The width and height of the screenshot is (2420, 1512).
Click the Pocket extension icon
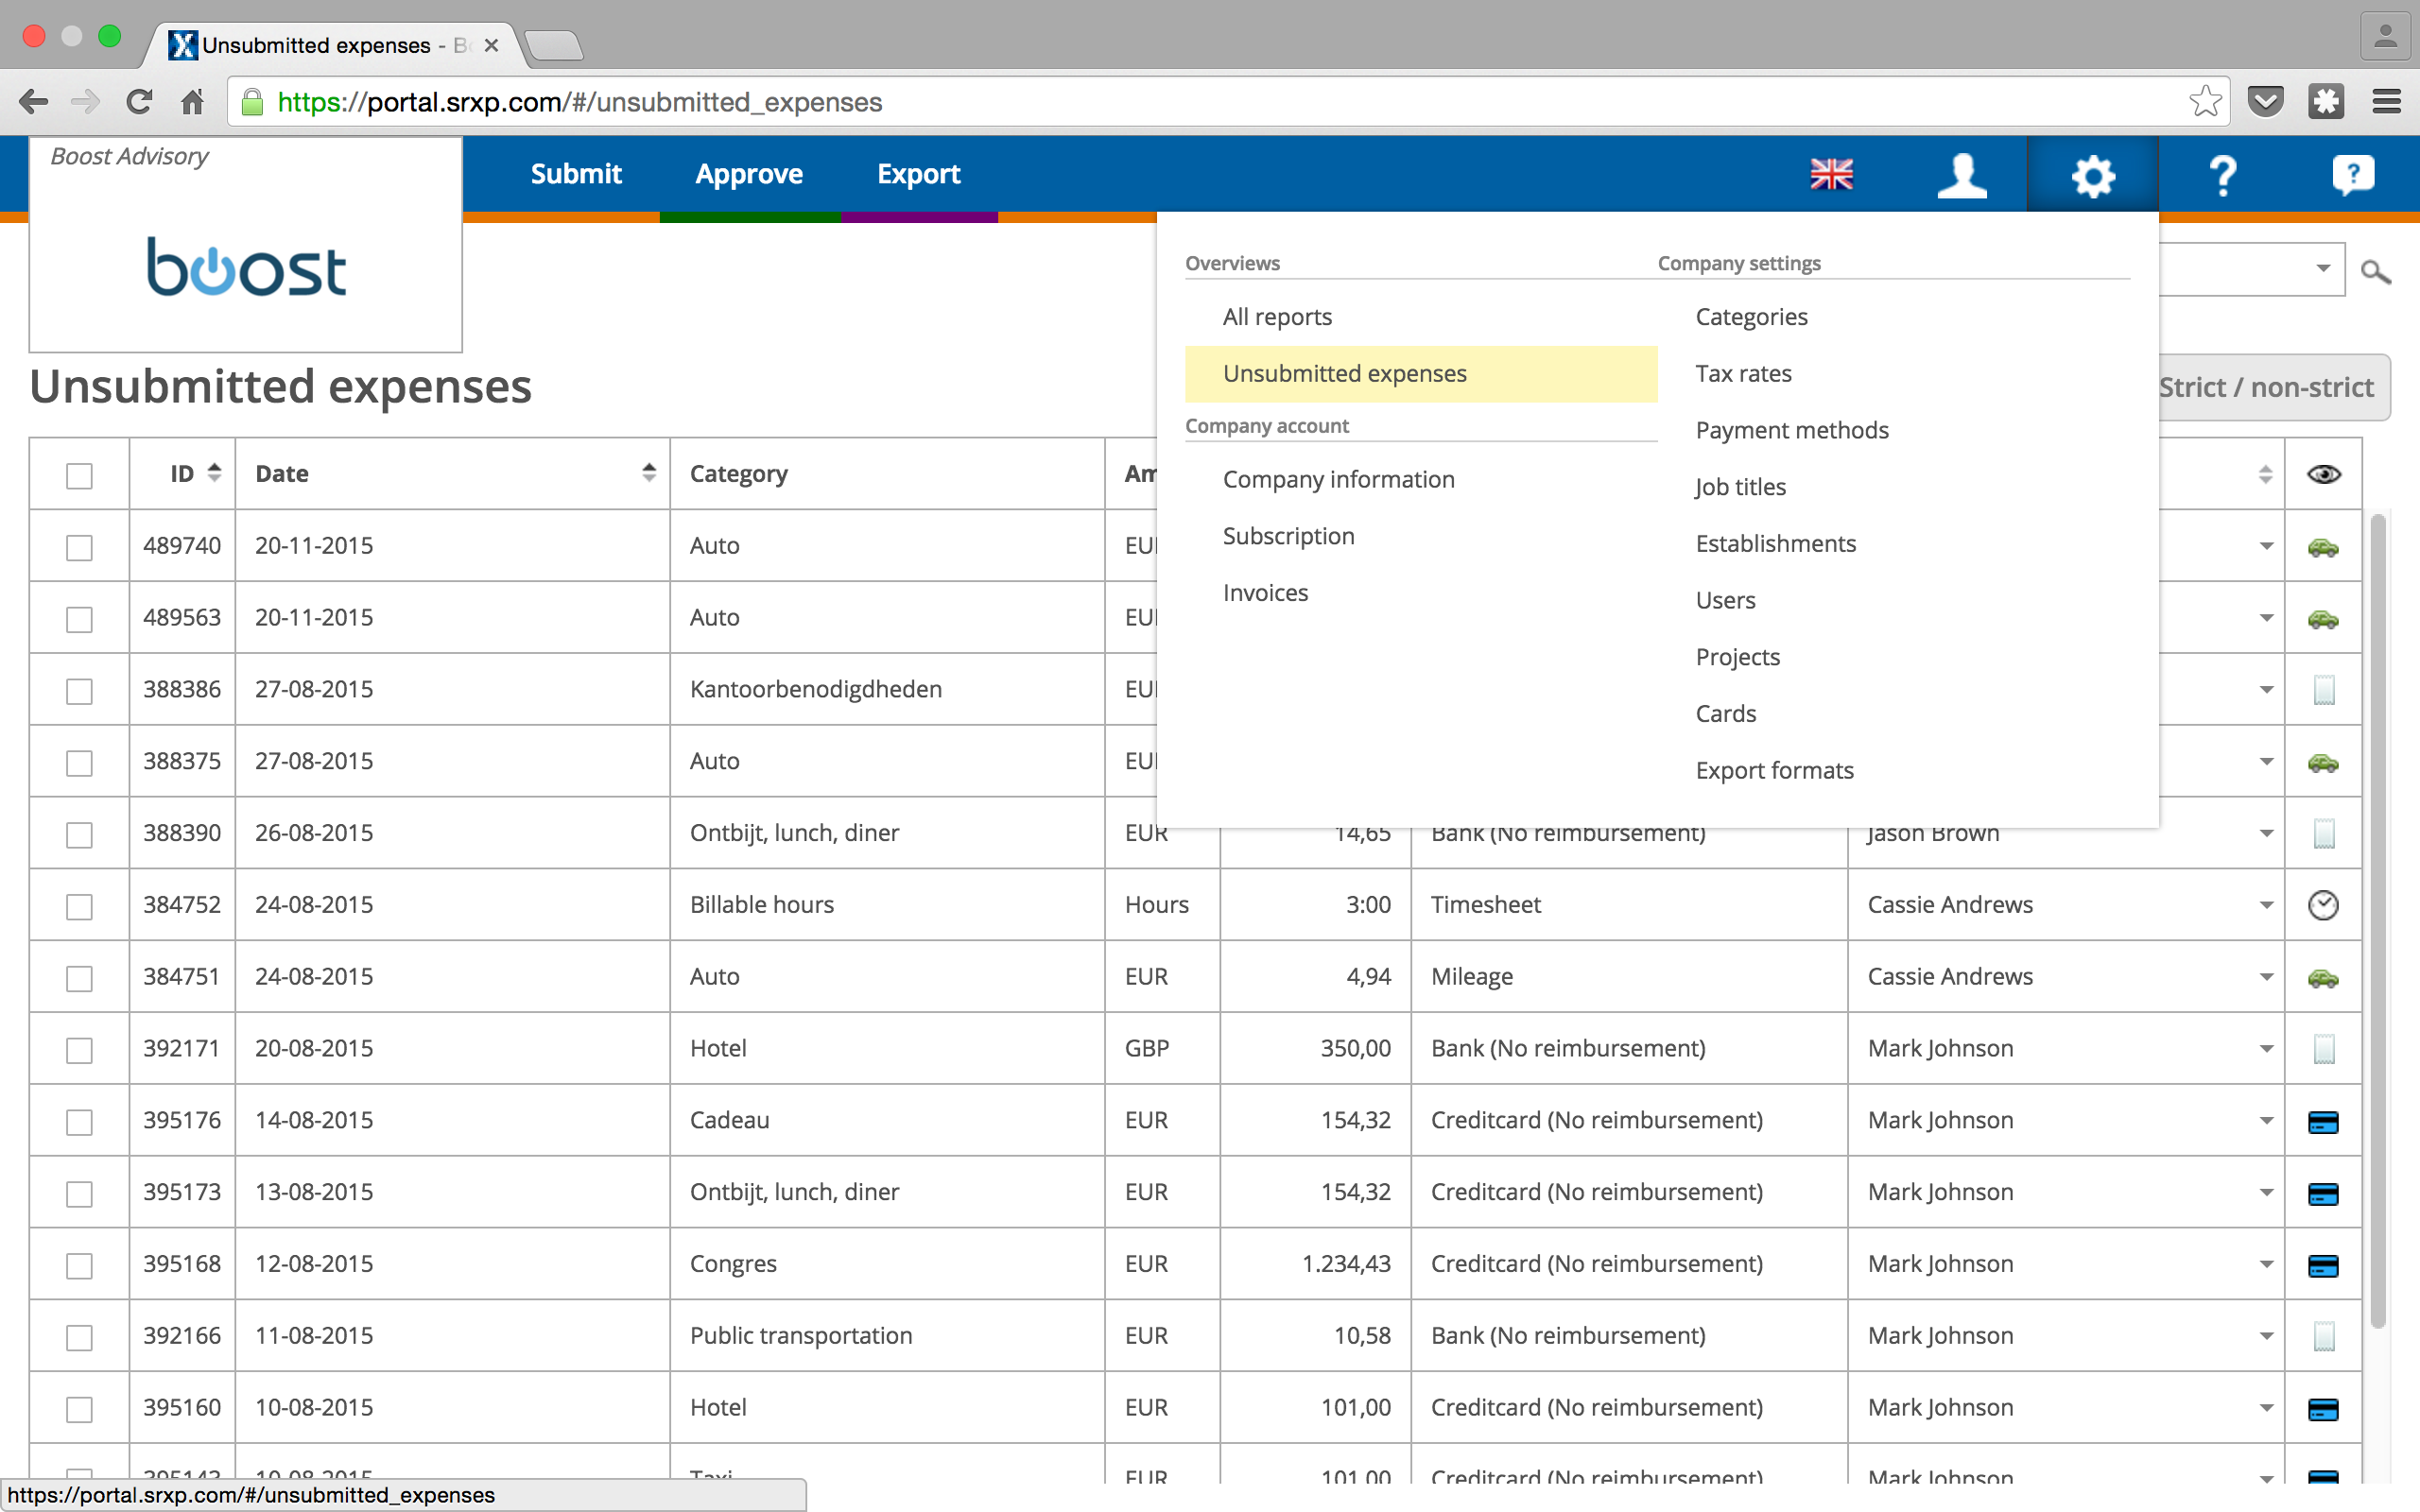(2266, 101)
